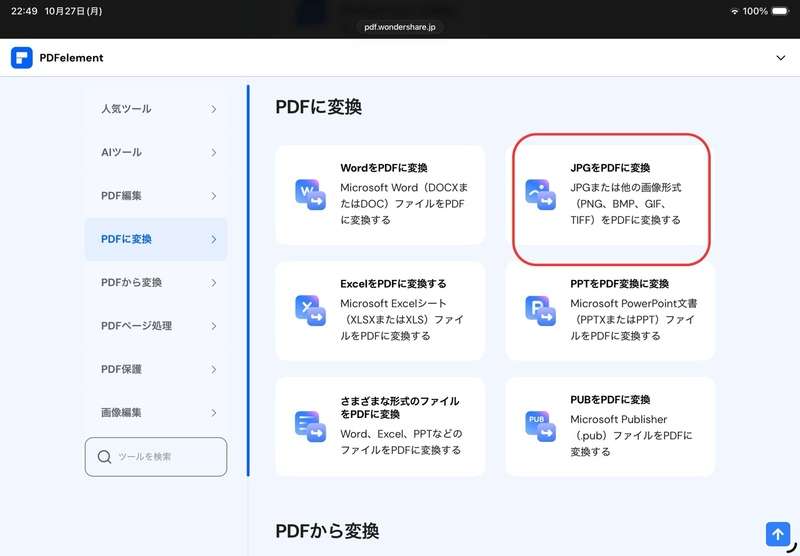Click the PPT to PDF icon
This screenshot has height=556, width=800.
540,311
